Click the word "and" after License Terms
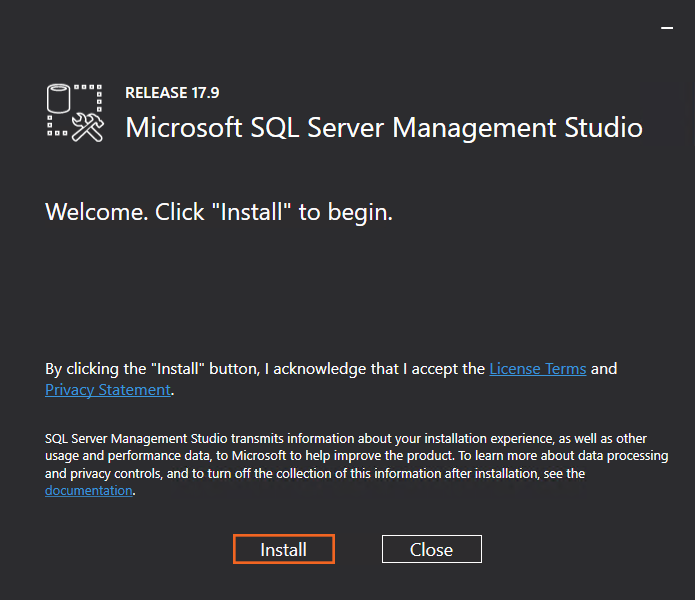The image size is (695, 600). click(x=604, y=369)
